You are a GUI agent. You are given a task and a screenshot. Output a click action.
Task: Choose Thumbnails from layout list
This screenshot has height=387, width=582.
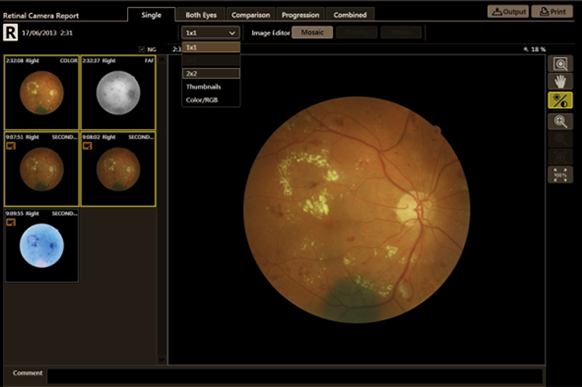[211, 87]
